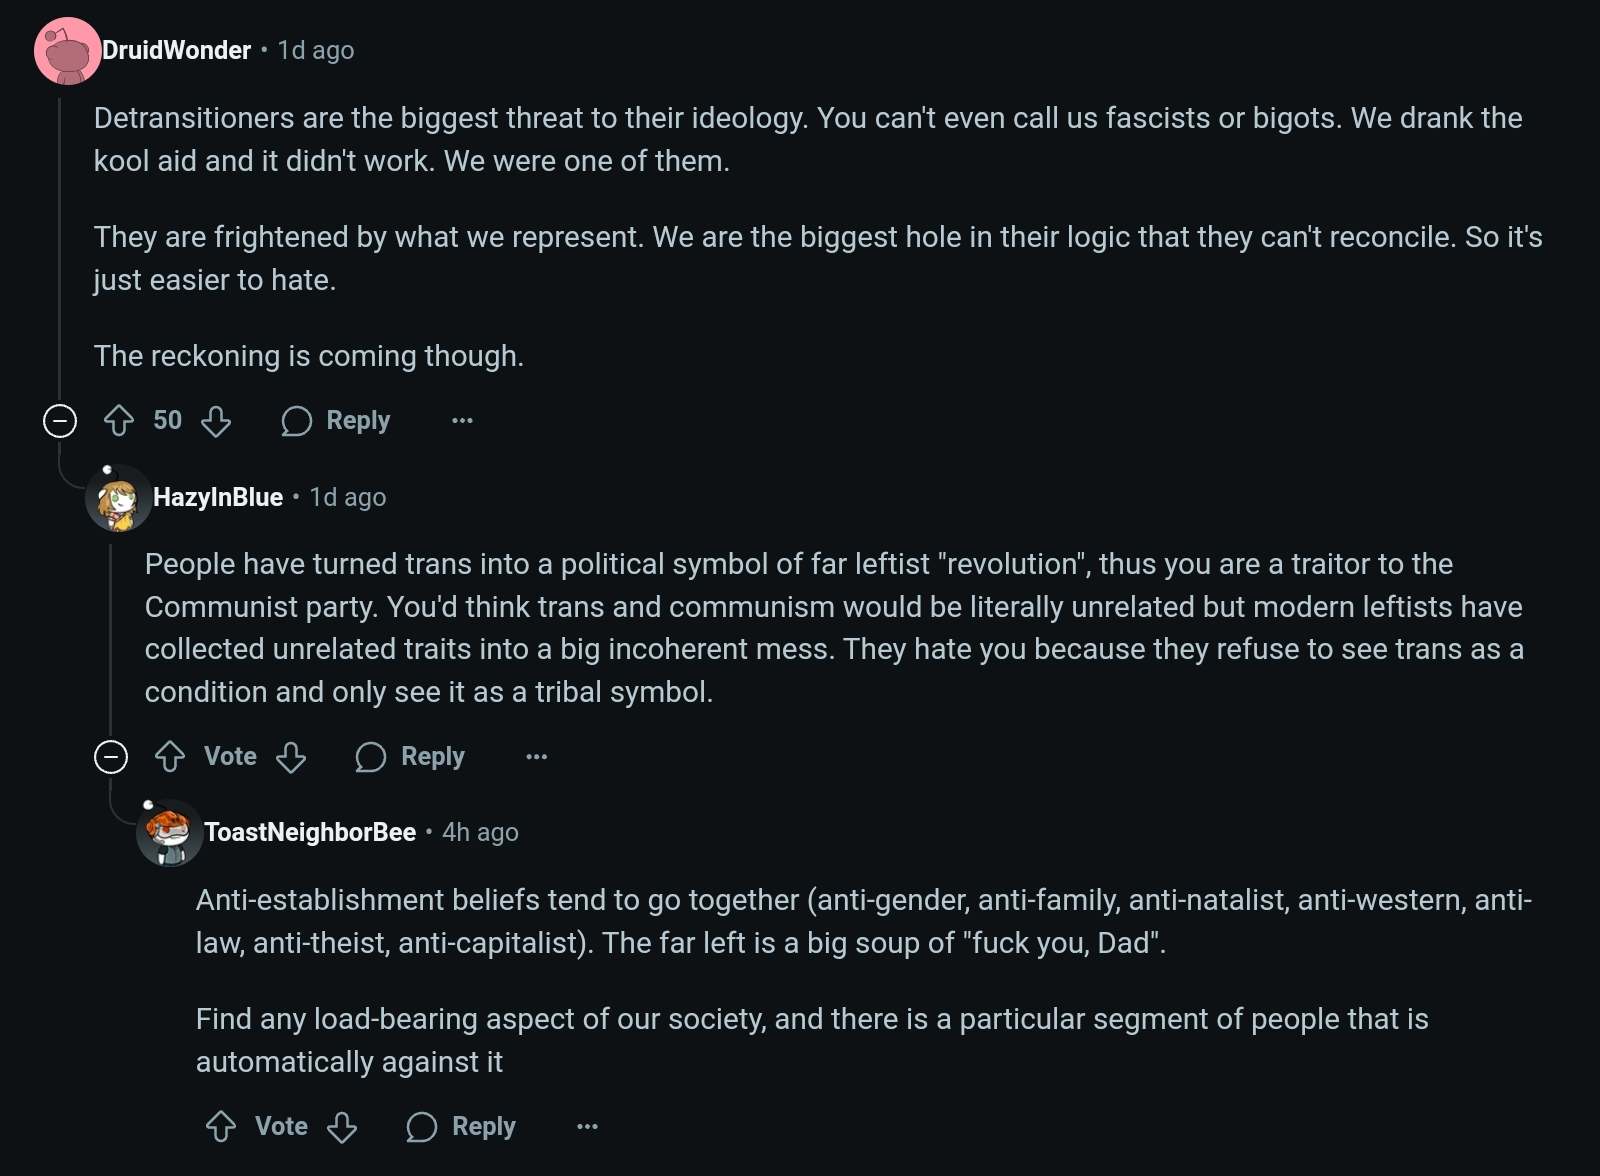Viewport: 1600px width, 1176px height.
Task: Open DruidWonder's username profile link
Action: (x=177, y=51)
